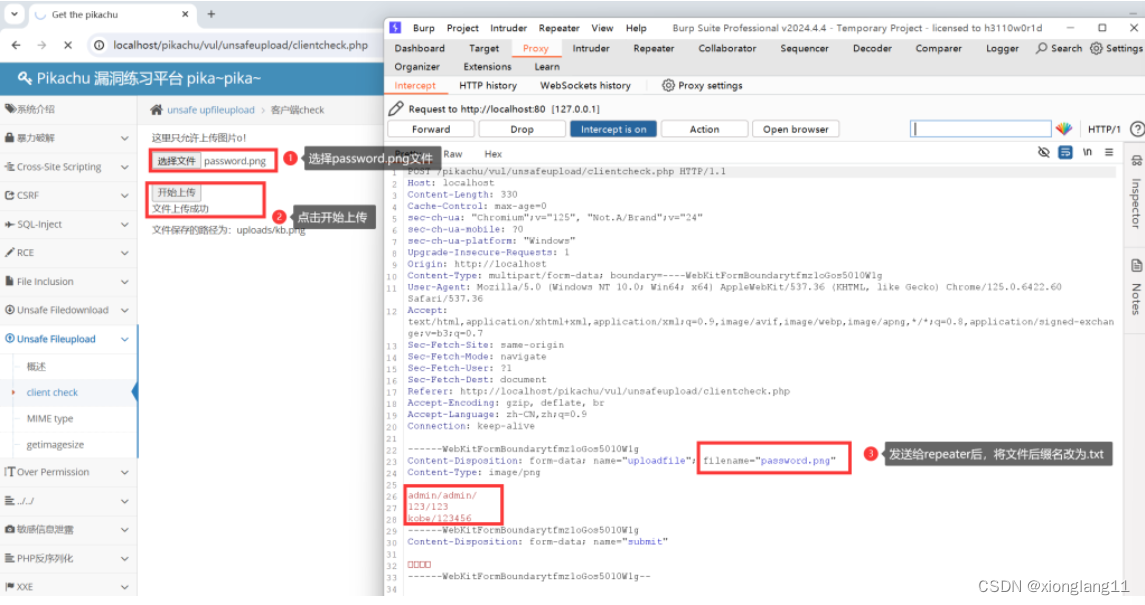Expand the XXE sidebar section
The image size is (1145, 605).
tap(68, 587)
